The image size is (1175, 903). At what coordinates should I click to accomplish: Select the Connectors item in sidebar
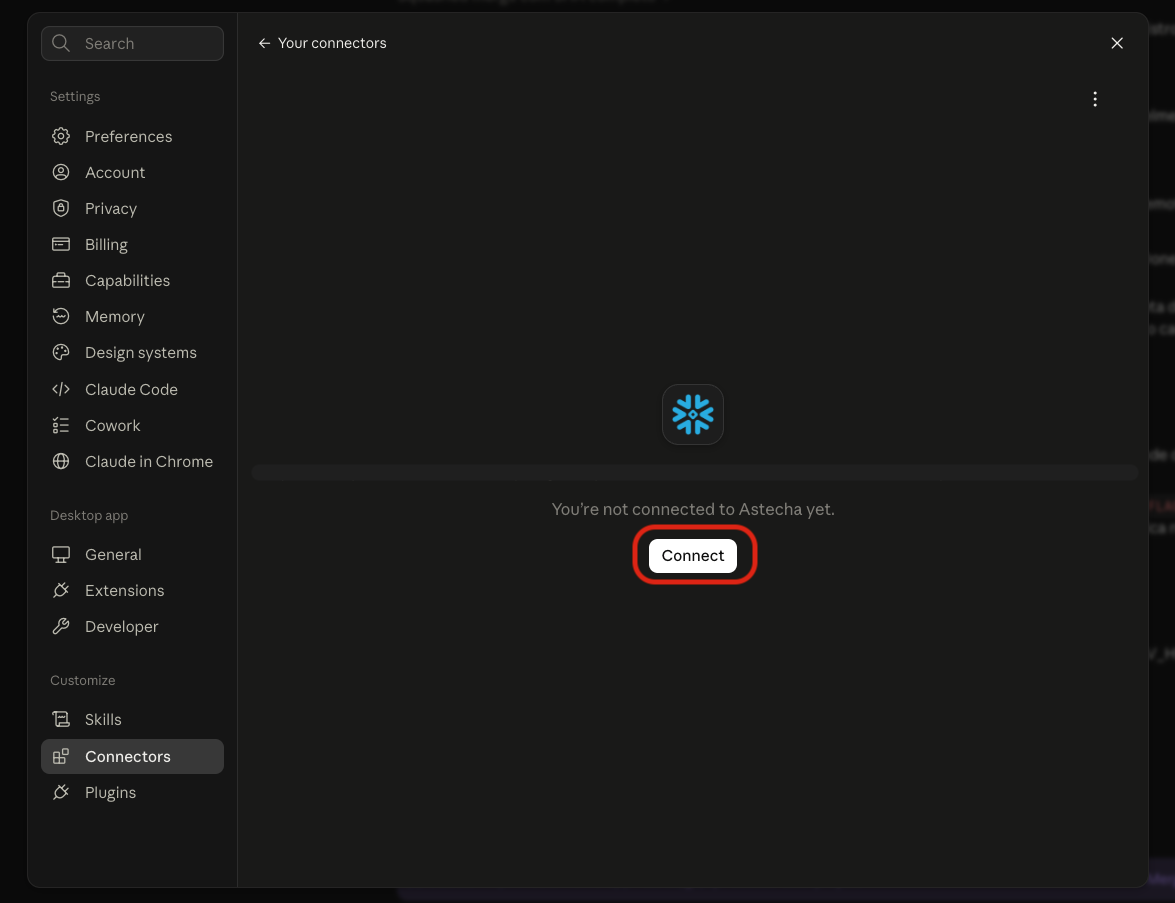[x=132, y=757]
